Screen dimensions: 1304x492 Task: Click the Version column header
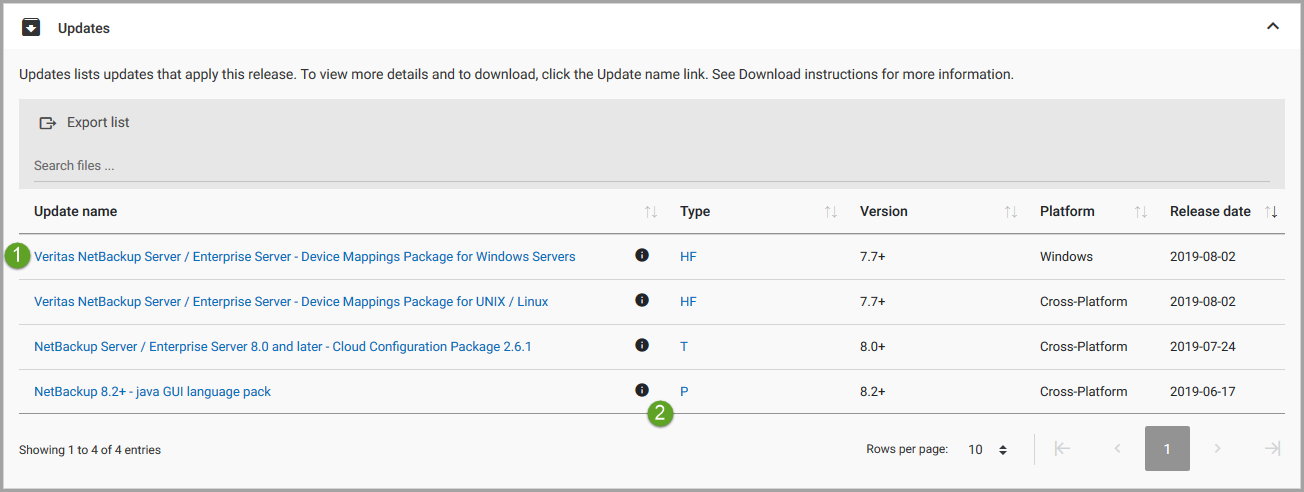(884, 212)
